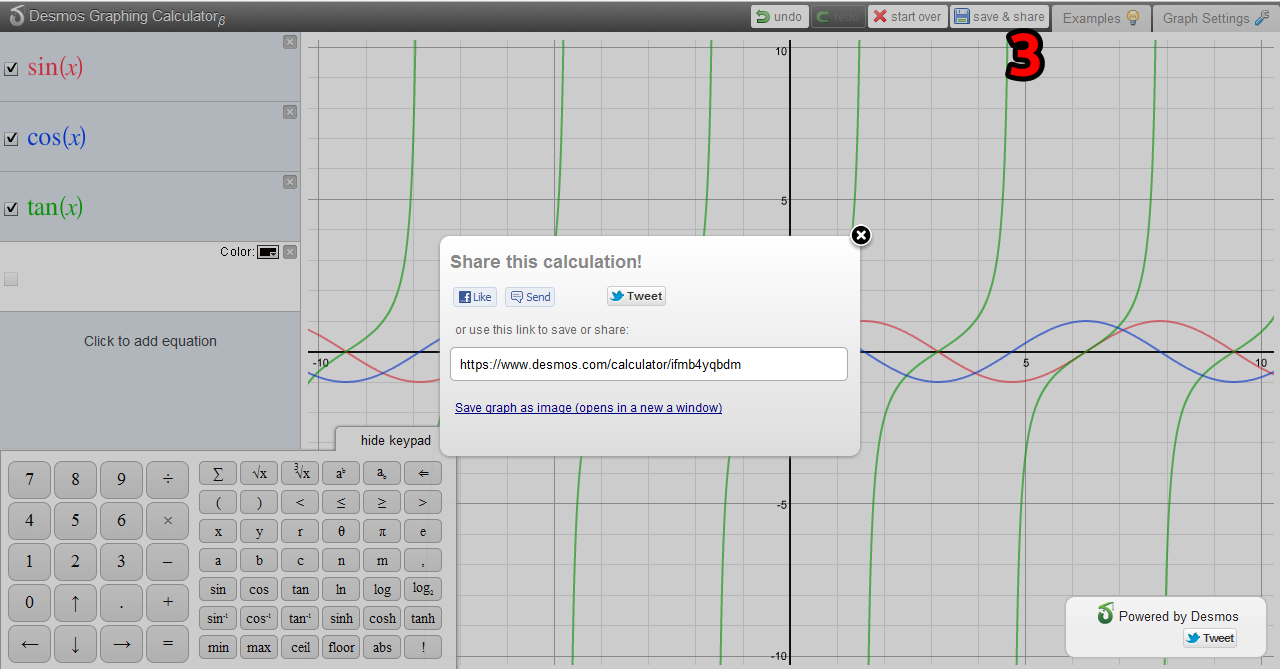Toggle visibility of tan(x) graph

(11, 209)
